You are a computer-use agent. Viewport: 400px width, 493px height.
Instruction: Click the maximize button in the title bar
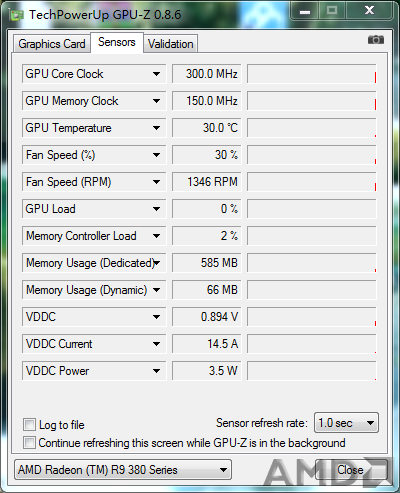click(332, 11)
